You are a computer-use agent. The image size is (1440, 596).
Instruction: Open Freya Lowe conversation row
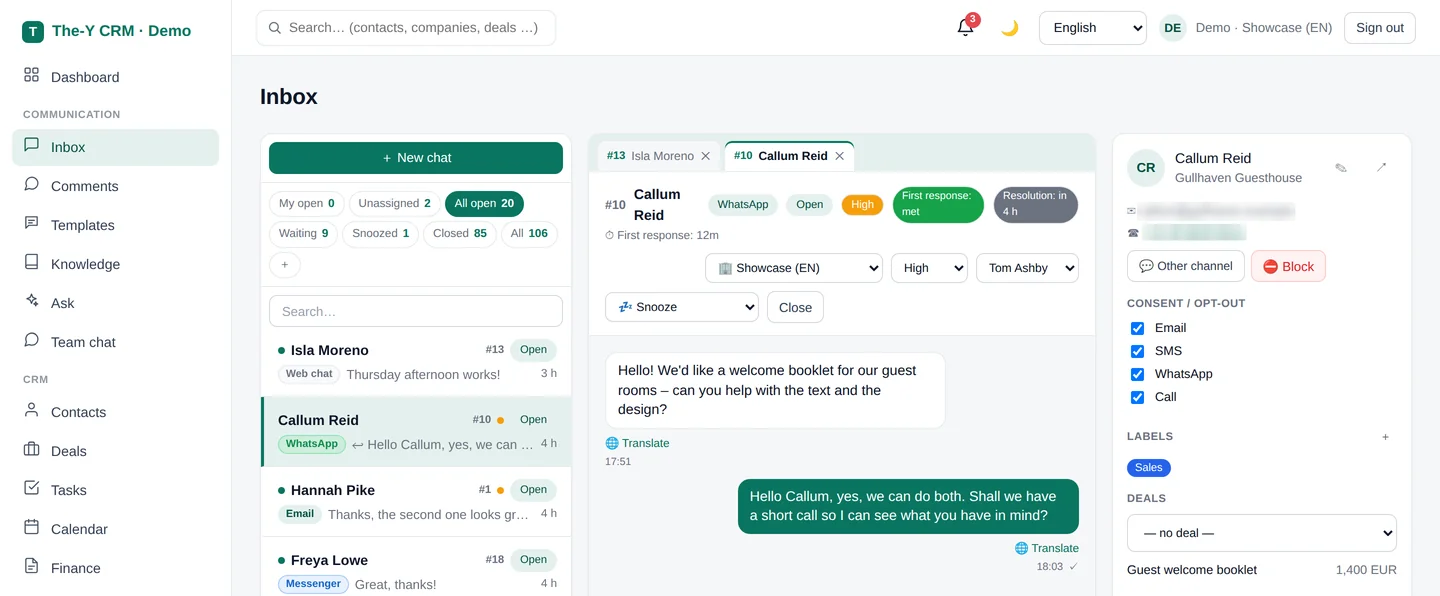[416, 567]
